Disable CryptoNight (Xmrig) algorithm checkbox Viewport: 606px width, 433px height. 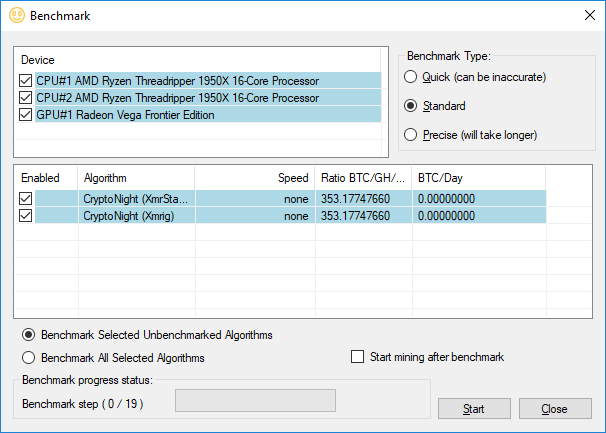(x=26, y=216)
